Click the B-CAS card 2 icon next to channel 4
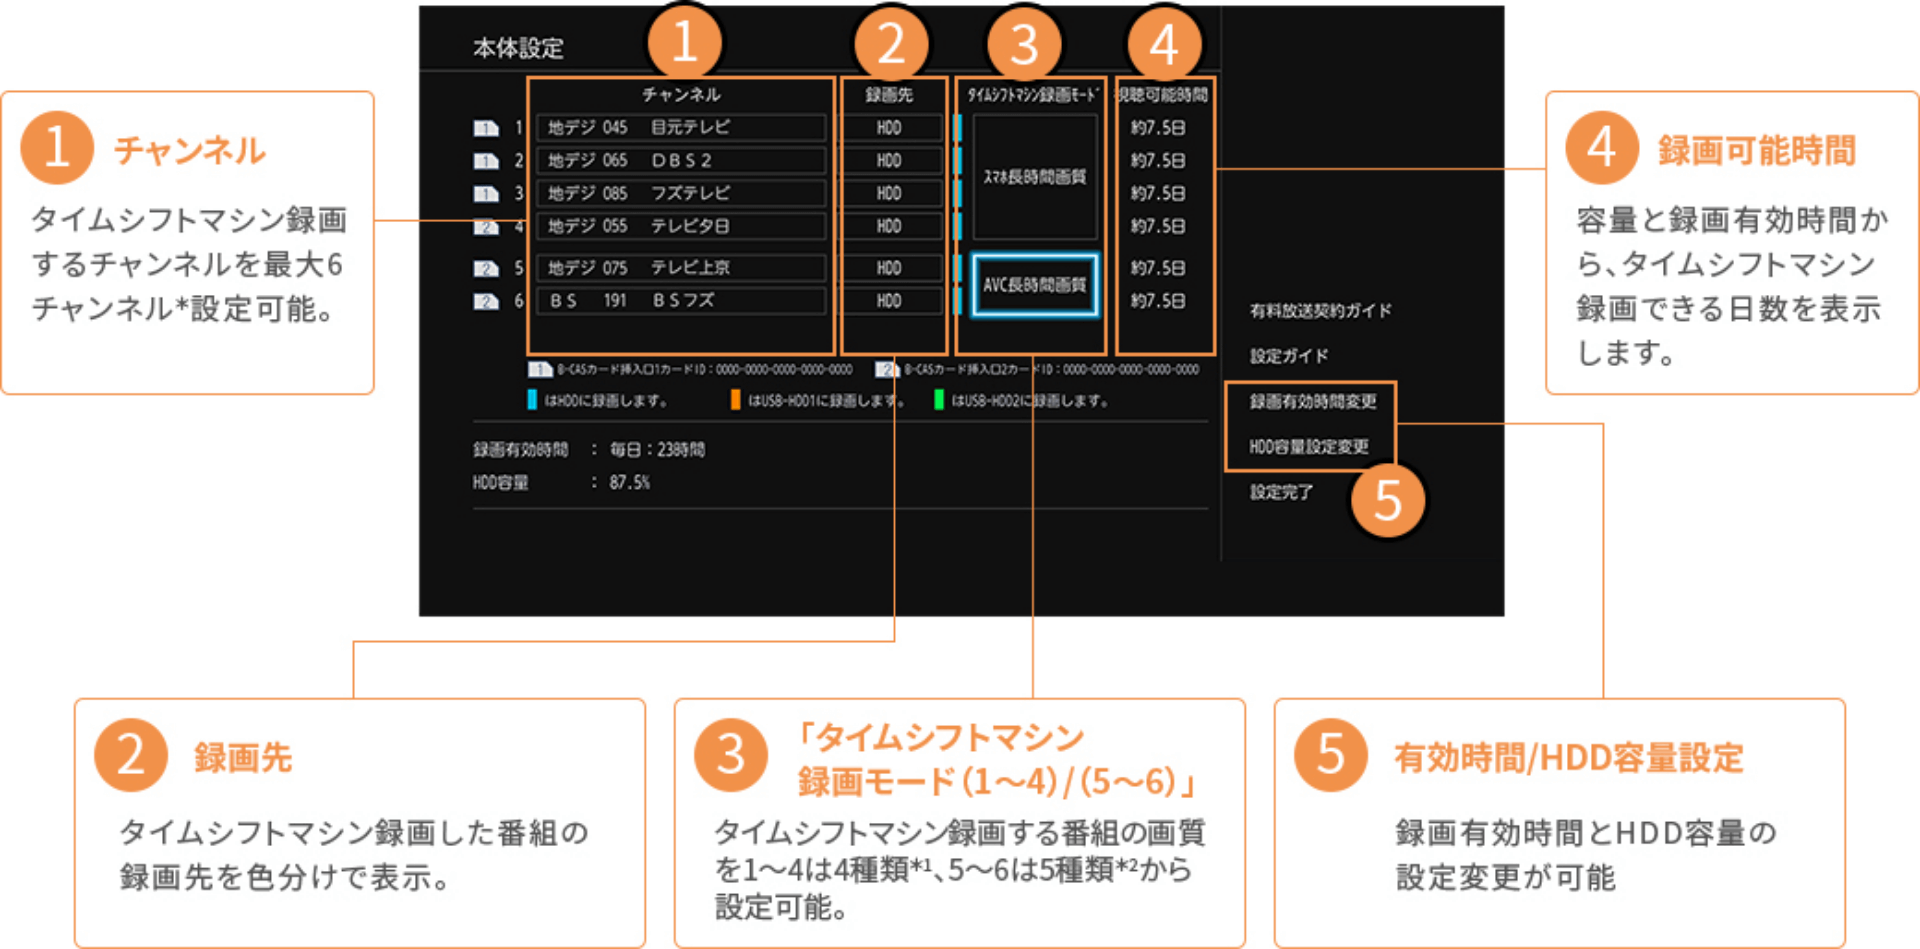 click(487, 226)
